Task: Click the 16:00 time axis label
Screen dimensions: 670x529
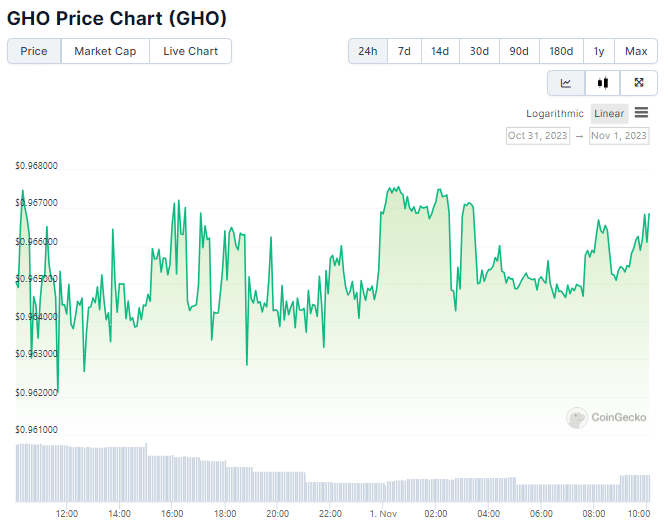Action: pyautogui.click(x=172, y=514)
